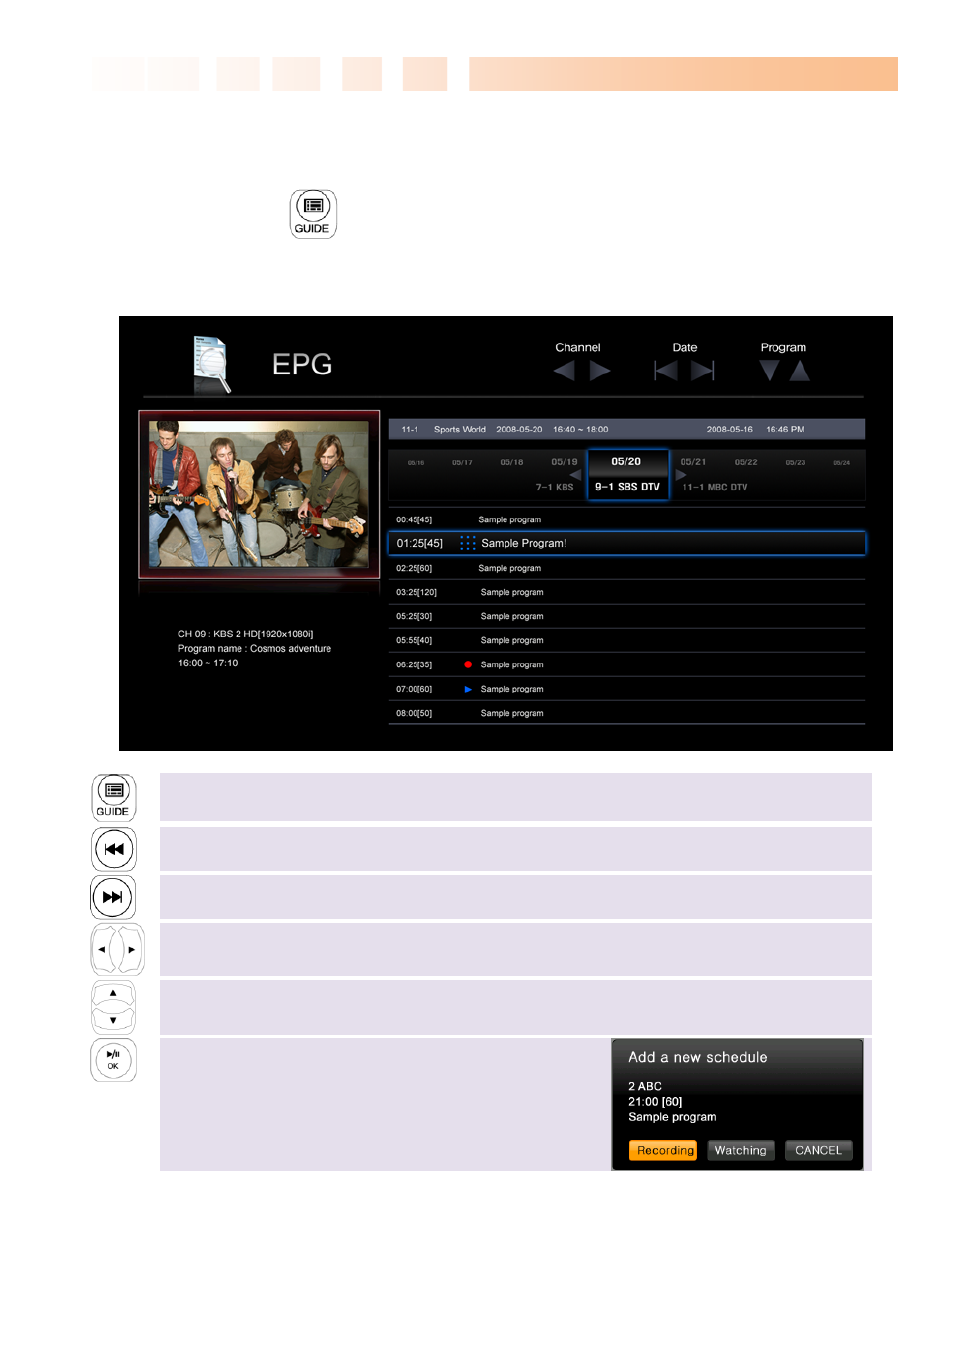Click the Add a new schedule title
This screenshot has height=1350, width=954.
click(698, 1057)
